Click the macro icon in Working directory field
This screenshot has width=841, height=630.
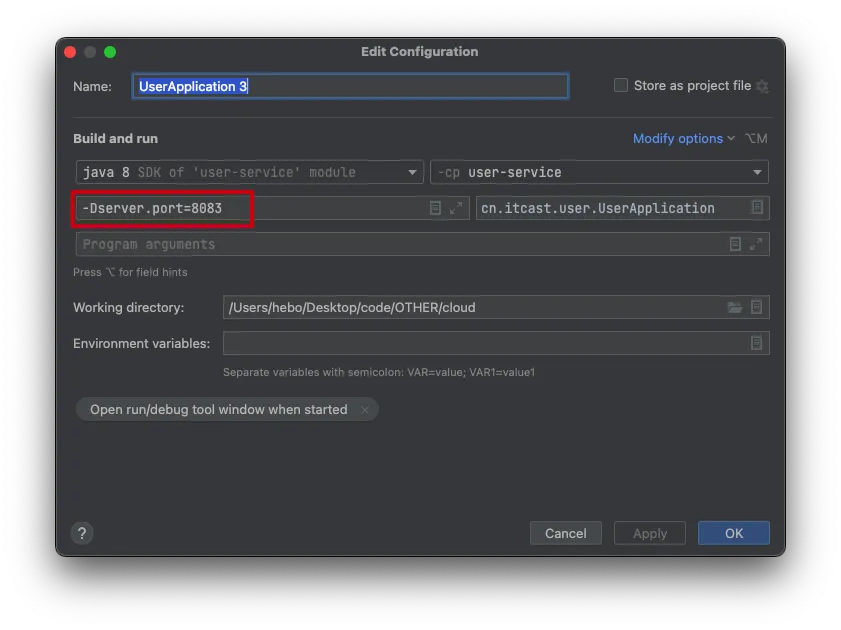[756, 307]
